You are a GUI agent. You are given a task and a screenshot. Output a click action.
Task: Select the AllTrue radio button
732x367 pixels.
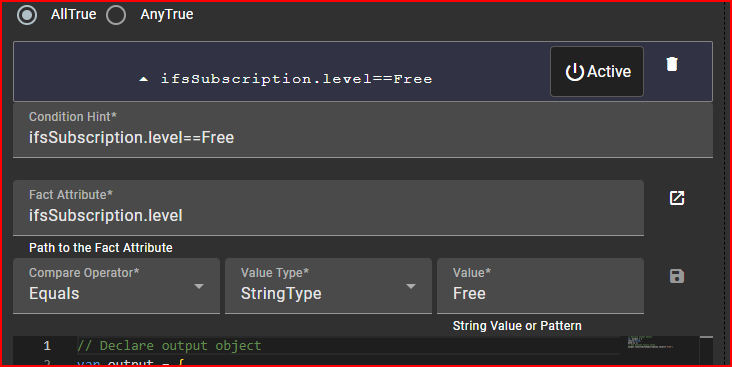pyautogui.click(x=27, y=15)
